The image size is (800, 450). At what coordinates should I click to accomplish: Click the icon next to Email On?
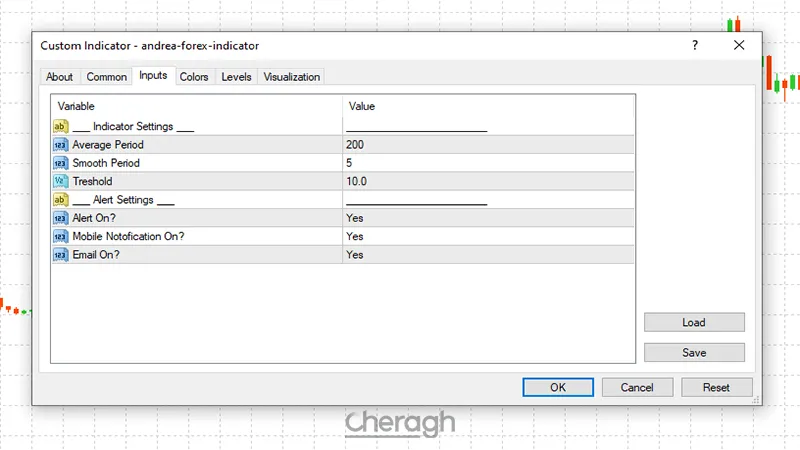tap(60, 255)
